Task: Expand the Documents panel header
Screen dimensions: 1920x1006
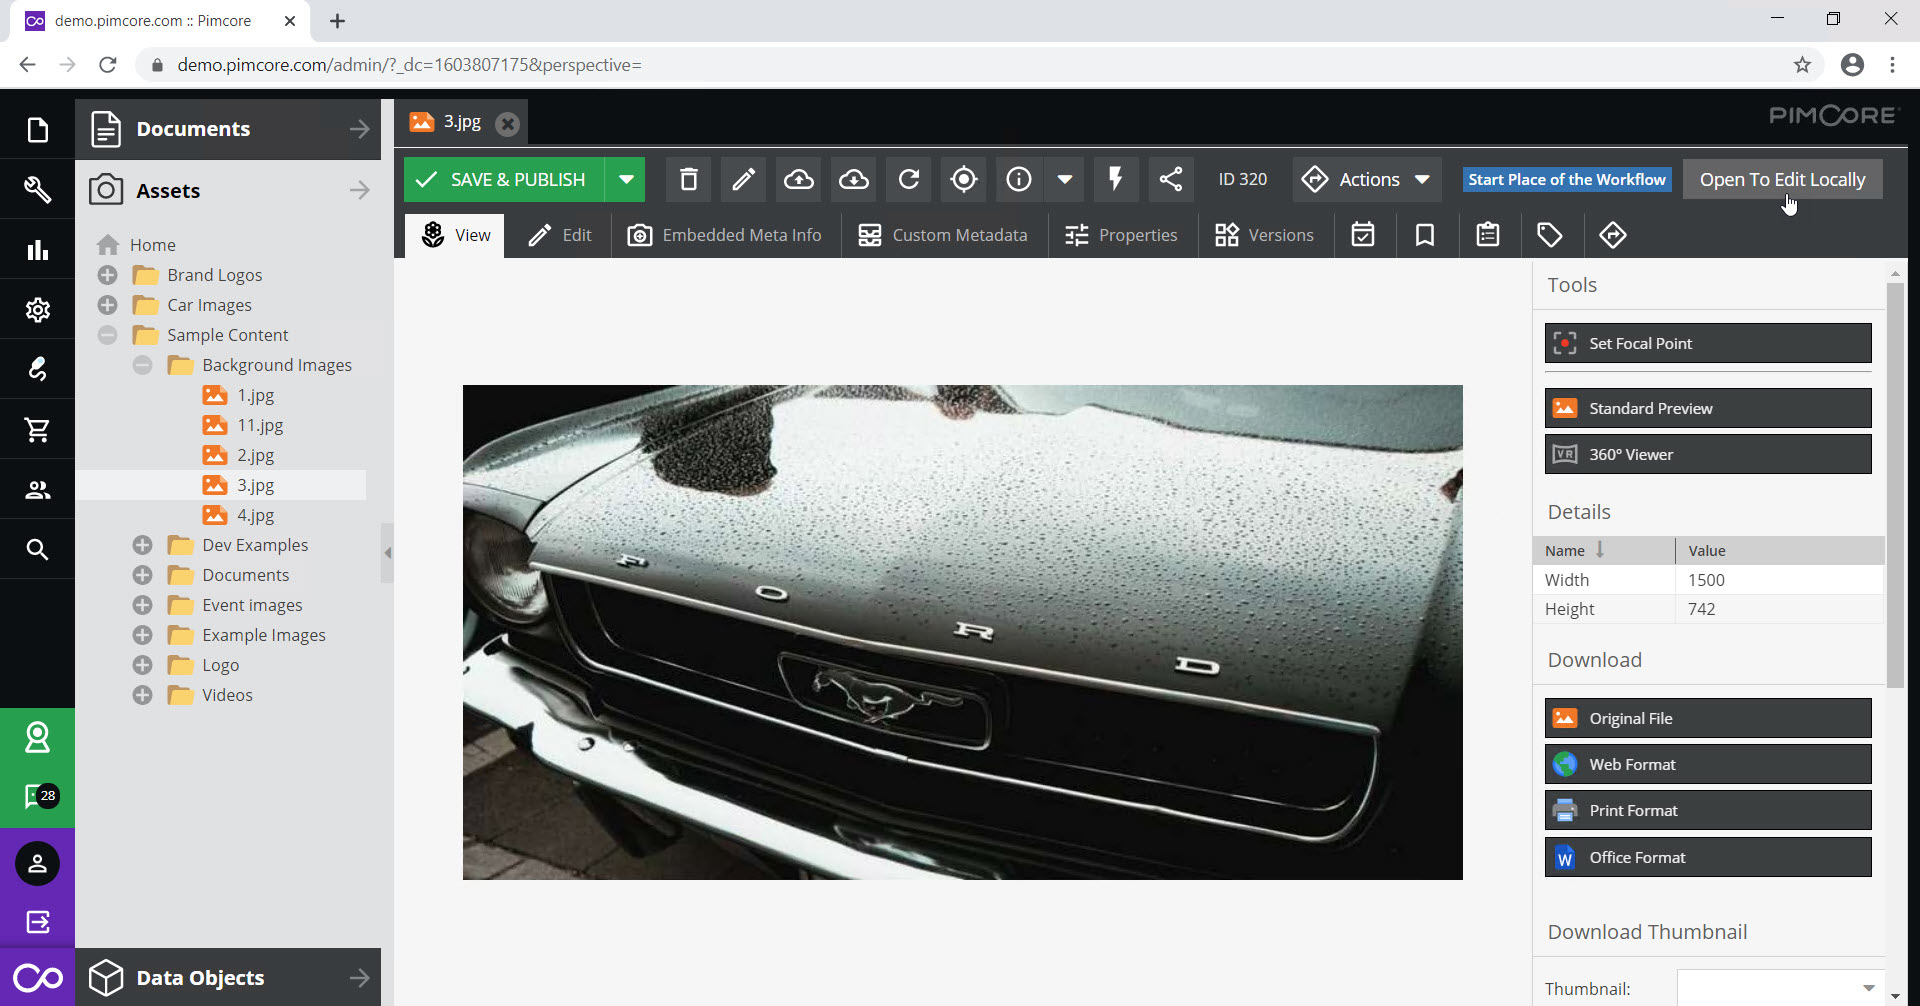Action: point(228,129)
